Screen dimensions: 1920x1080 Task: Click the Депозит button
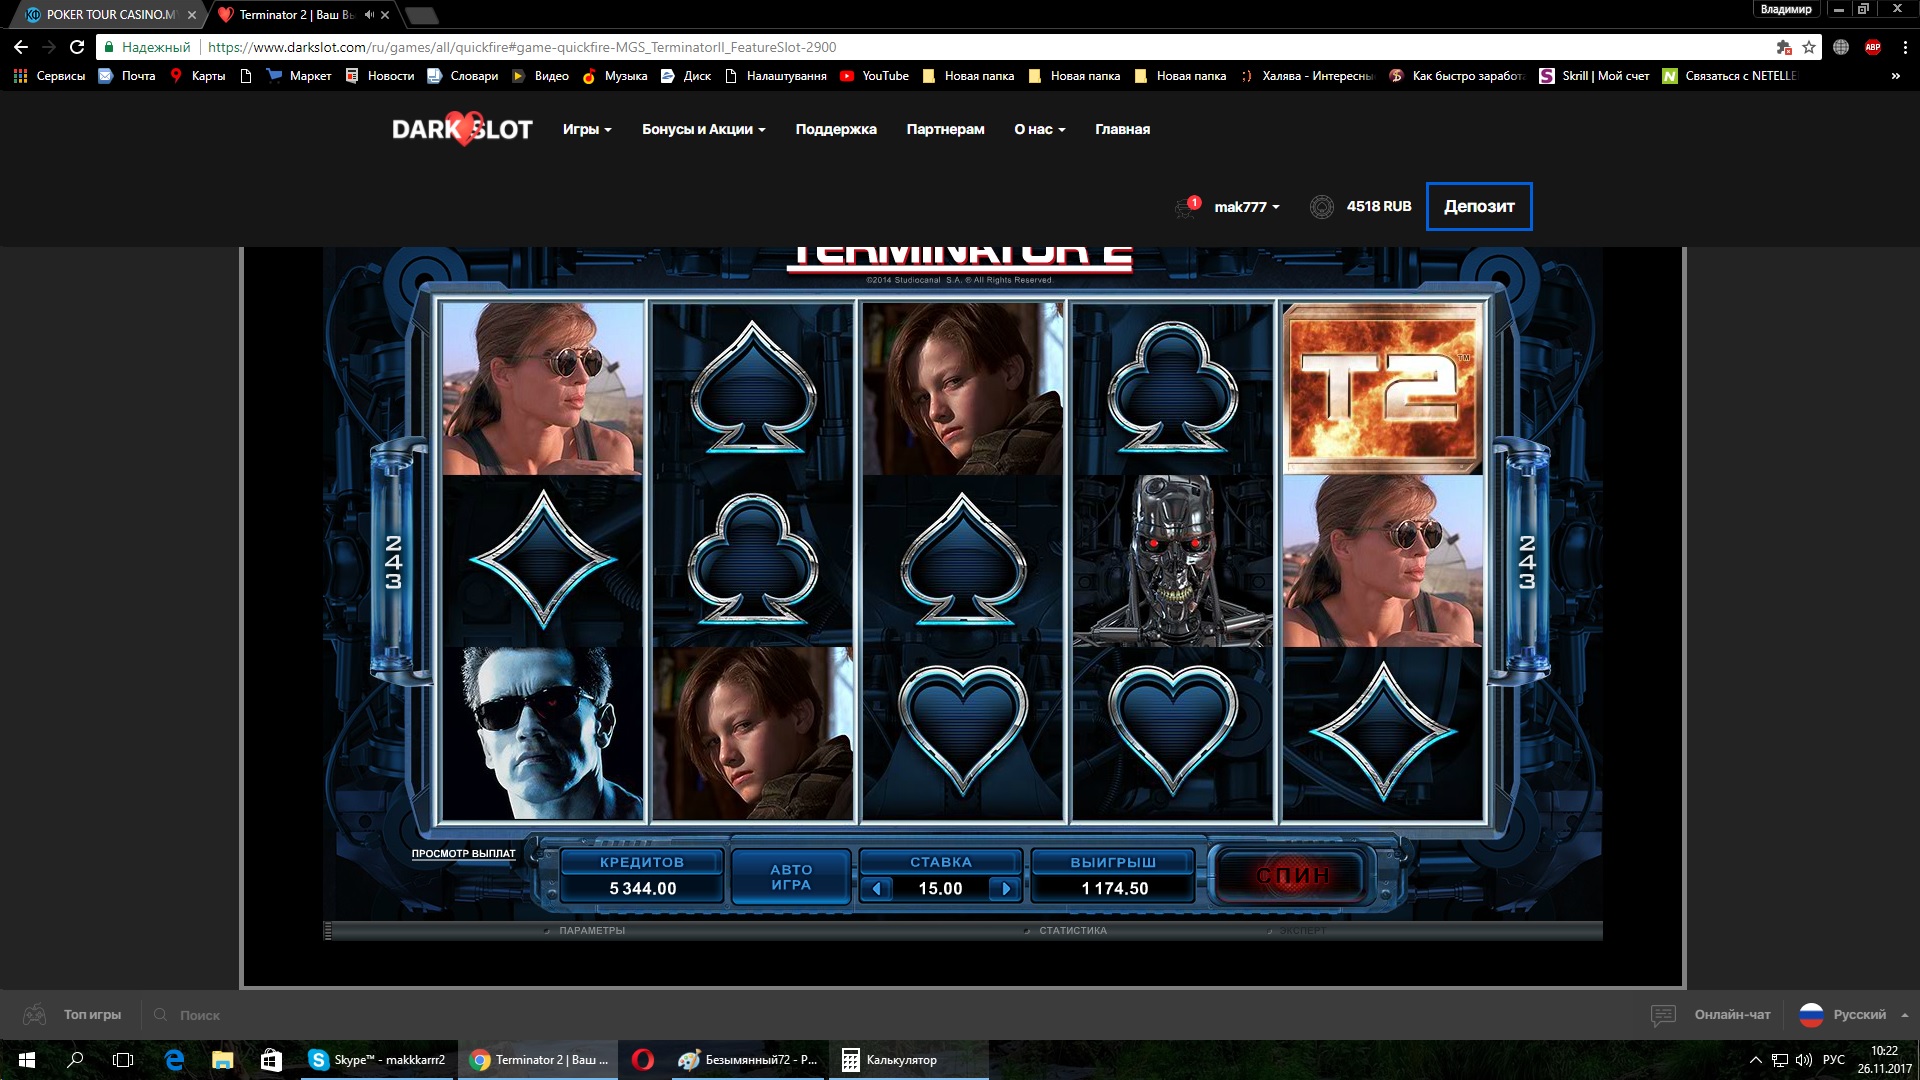(1479, 206)
